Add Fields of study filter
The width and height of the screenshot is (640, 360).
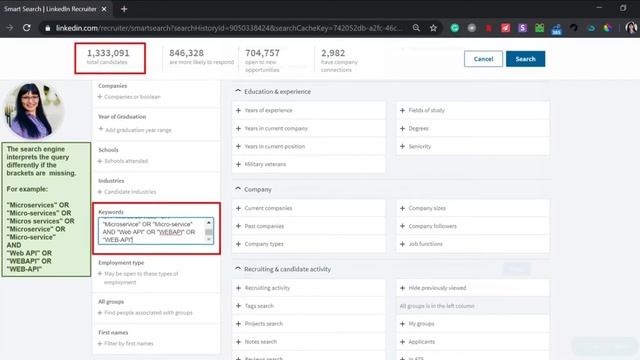point(473,110)
